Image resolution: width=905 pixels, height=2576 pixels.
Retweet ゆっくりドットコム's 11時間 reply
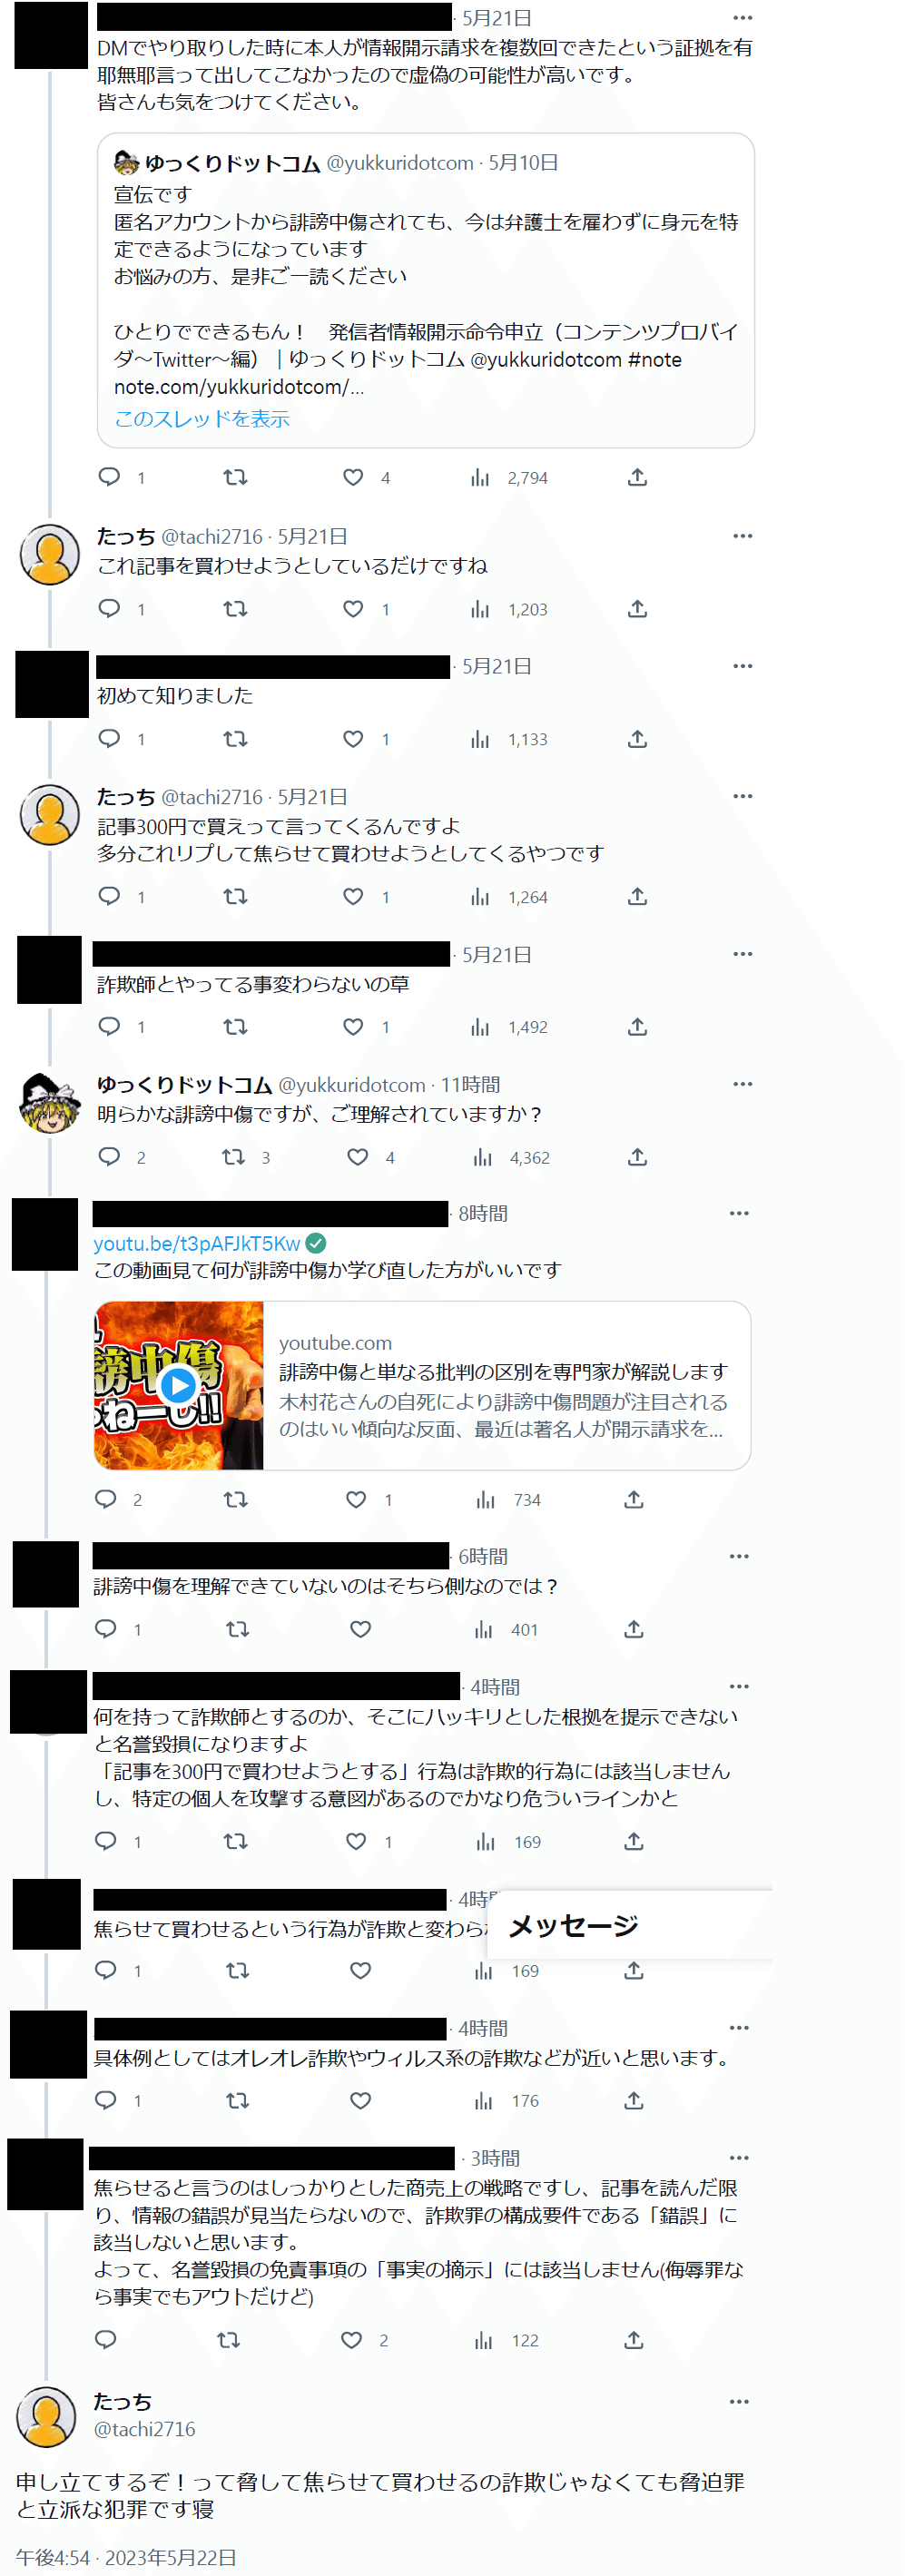coord(233,1157)
